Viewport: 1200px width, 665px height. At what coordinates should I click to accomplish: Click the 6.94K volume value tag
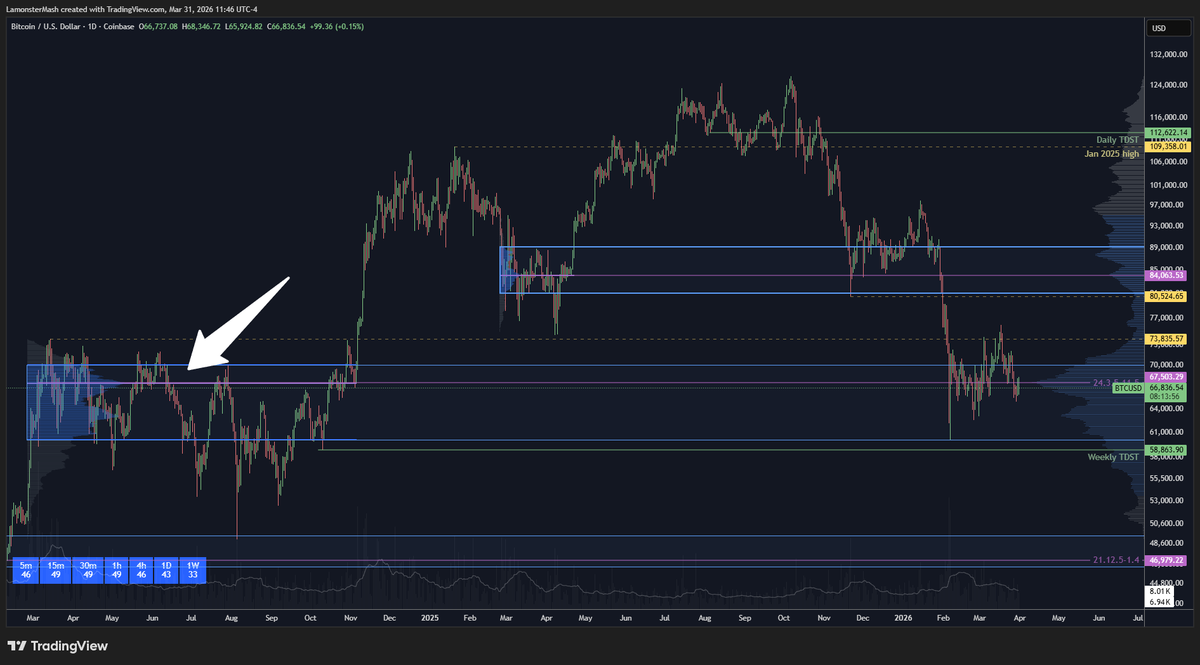coord(1159,603)
